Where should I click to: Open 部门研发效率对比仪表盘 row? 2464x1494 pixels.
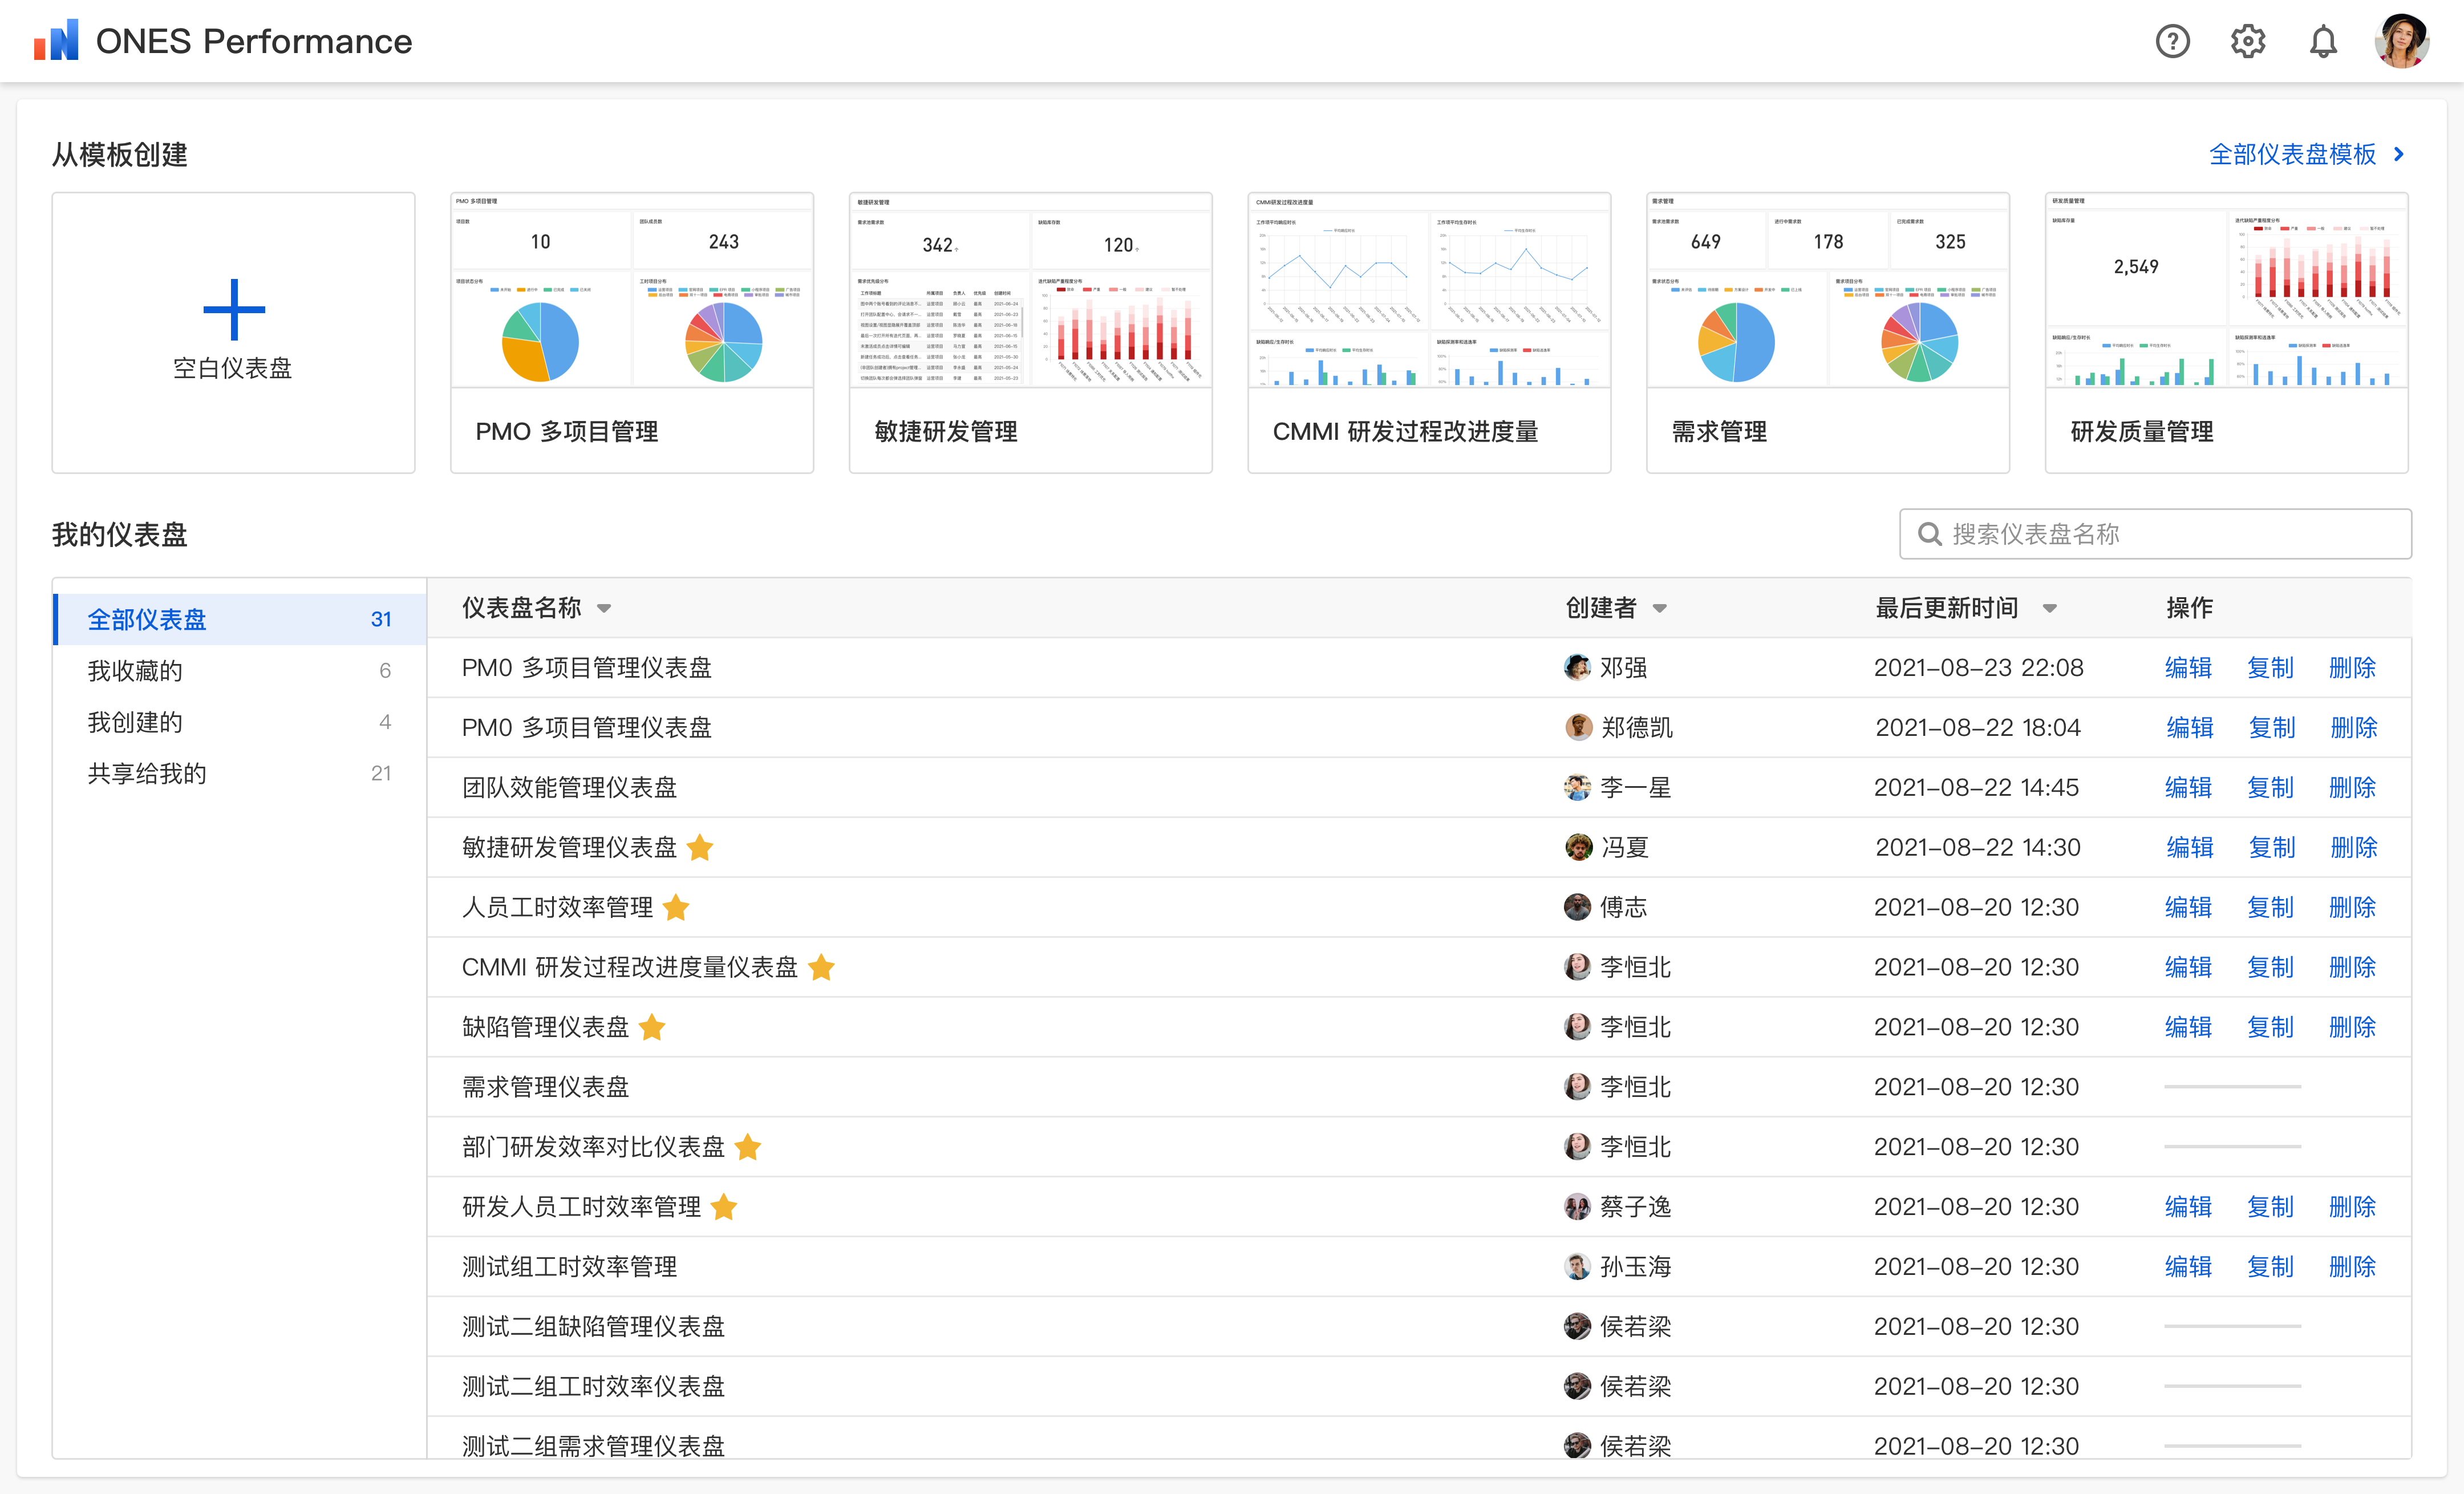point(1419,1147)
